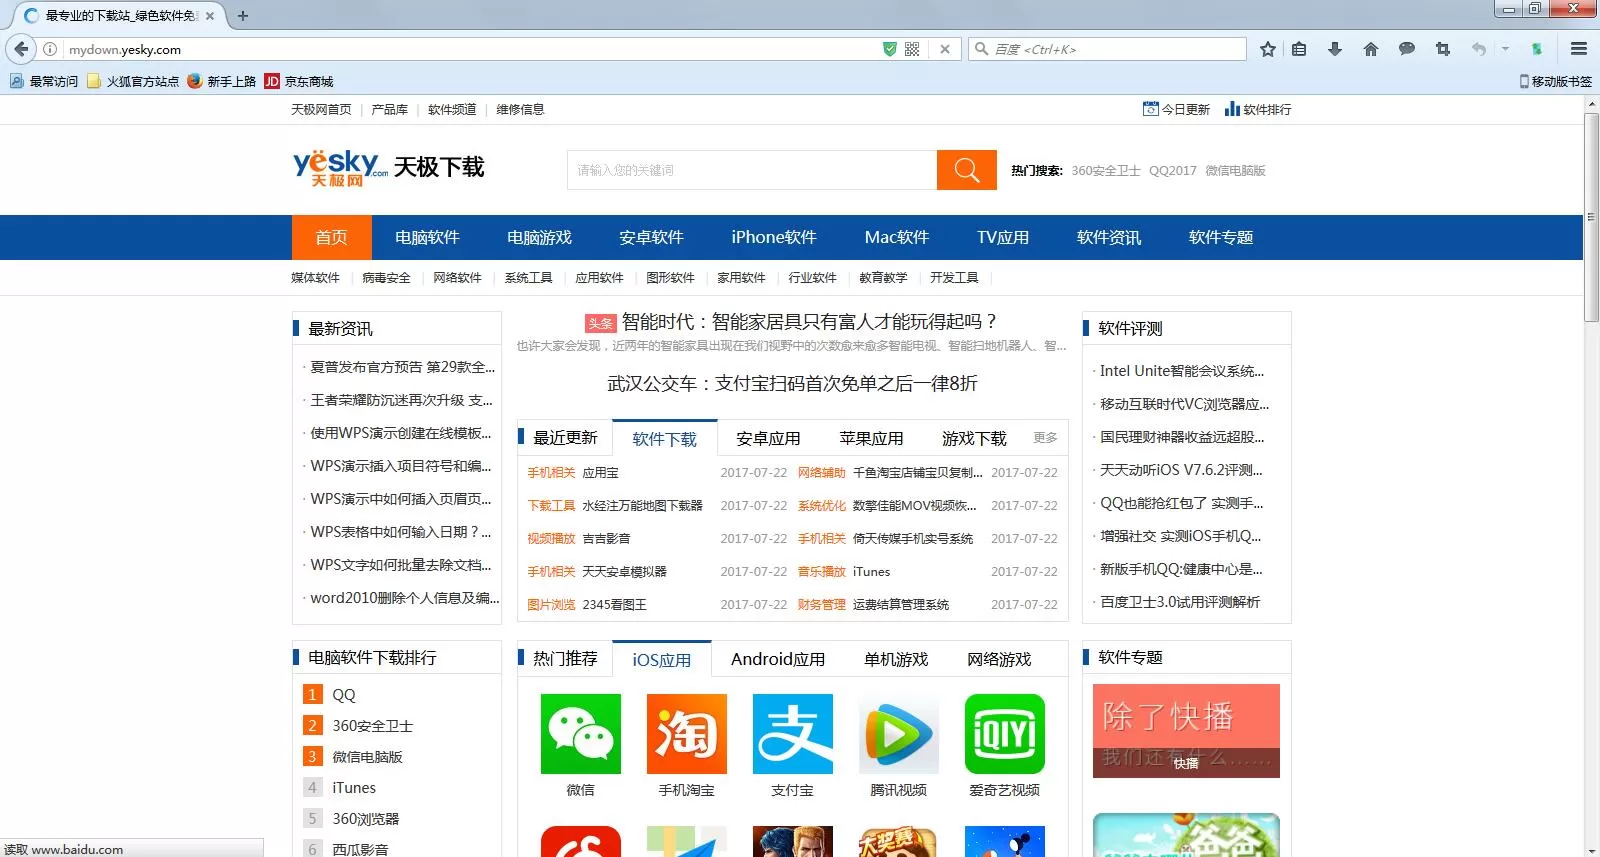
Task: Open 火狐官方站点 bookmark
Action: pos(133,81)
